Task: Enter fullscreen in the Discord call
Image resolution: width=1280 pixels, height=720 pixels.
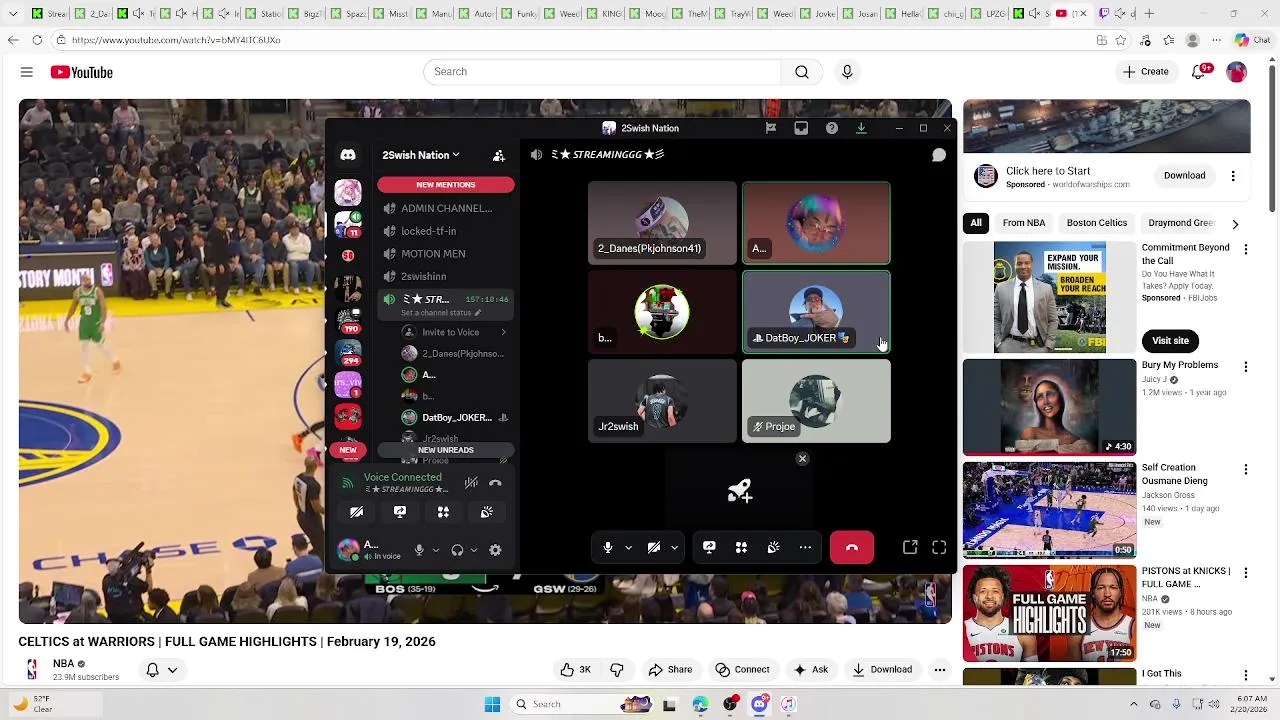Action: point(939,547)
